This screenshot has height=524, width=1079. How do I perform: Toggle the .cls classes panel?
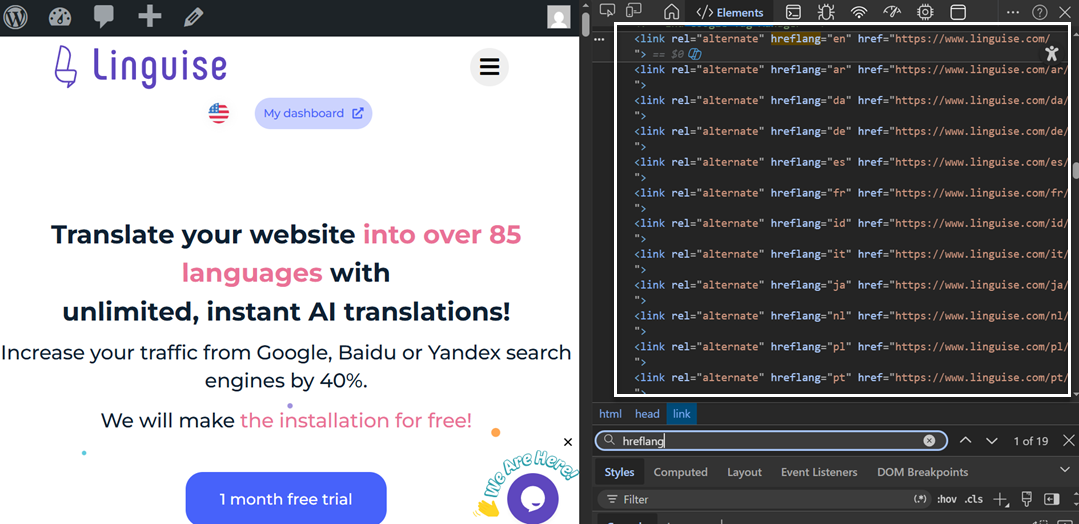(x=973, y=499)
